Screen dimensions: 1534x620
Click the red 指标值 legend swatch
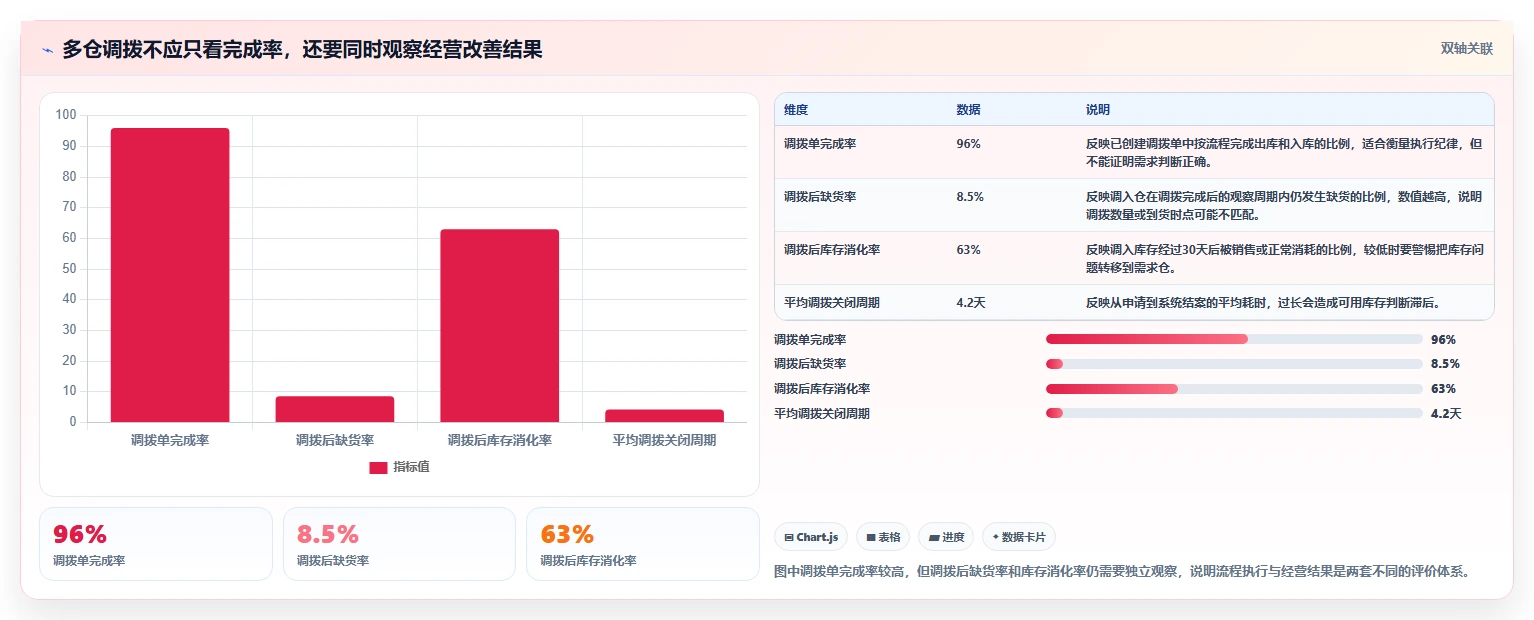(x=378, y=467)
